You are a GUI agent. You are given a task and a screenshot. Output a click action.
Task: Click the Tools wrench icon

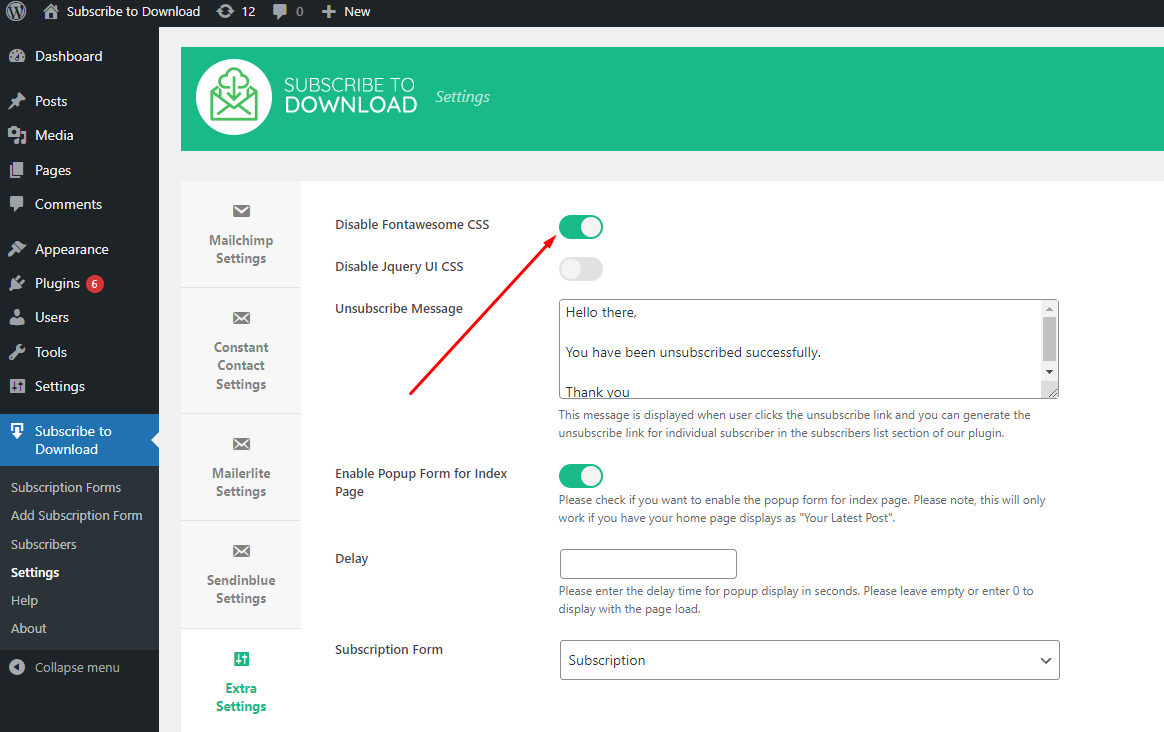17,352
